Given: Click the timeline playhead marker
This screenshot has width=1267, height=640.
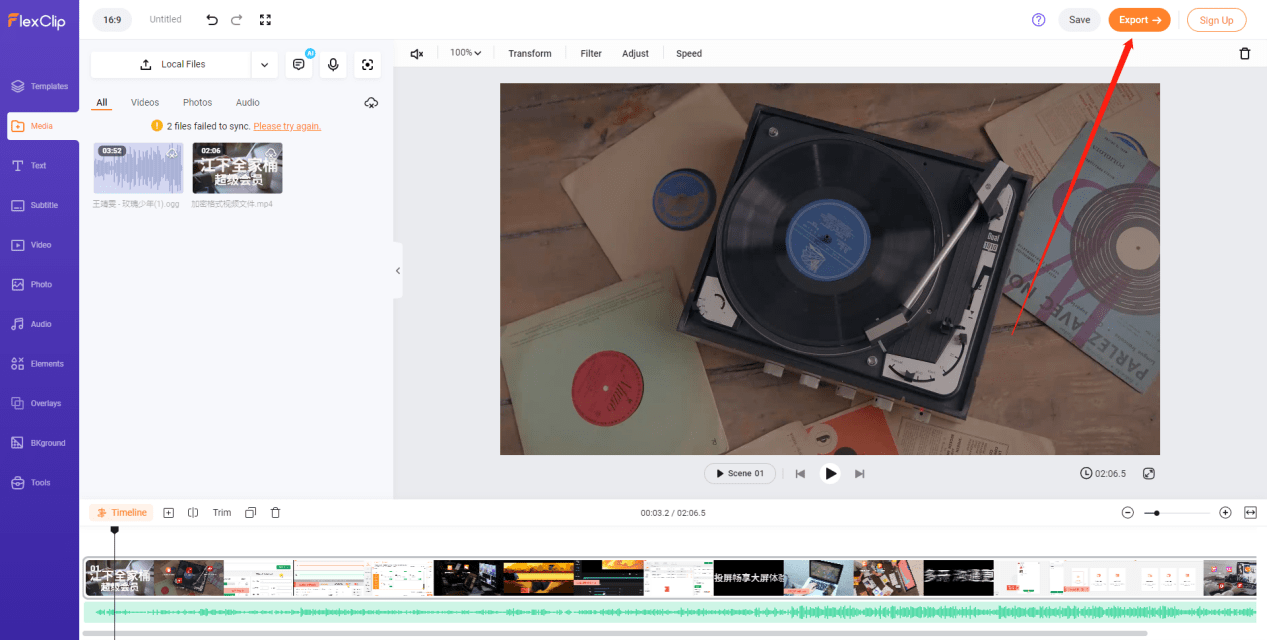Looking at the screenshot, I should tap(114, 530).
